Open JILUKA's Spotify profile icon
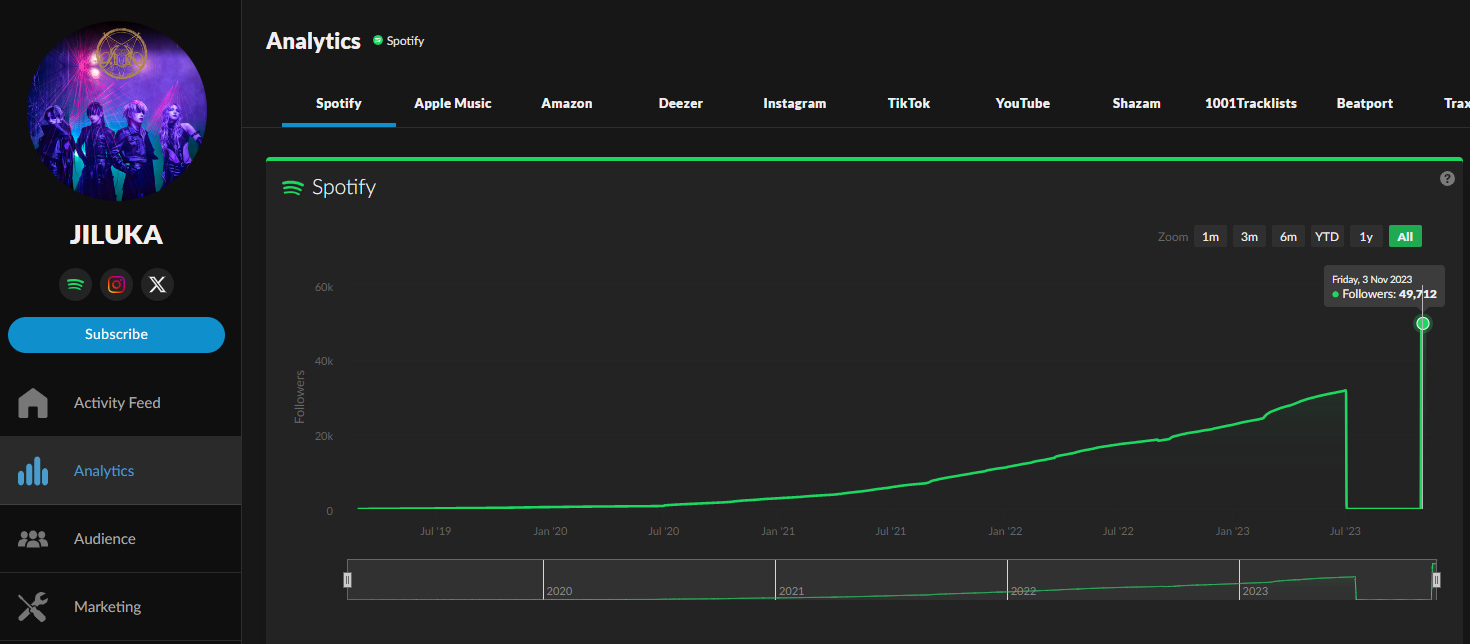 click(x=75, y=285)
